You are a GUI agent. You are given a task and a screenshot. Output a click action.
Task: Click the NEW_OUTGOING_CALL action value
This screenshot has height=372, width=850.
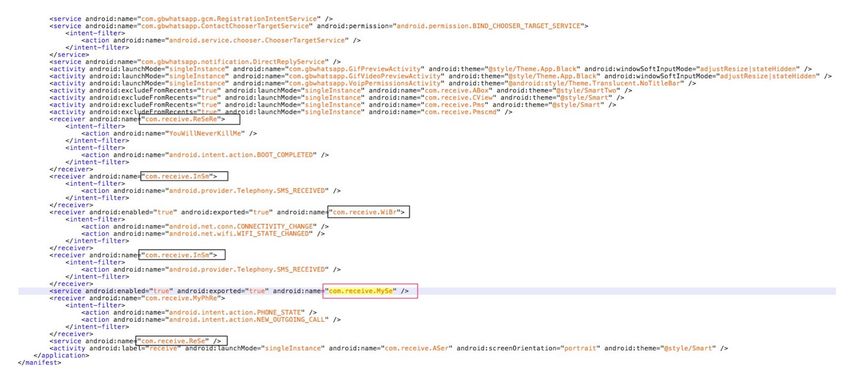click(247, 319)
